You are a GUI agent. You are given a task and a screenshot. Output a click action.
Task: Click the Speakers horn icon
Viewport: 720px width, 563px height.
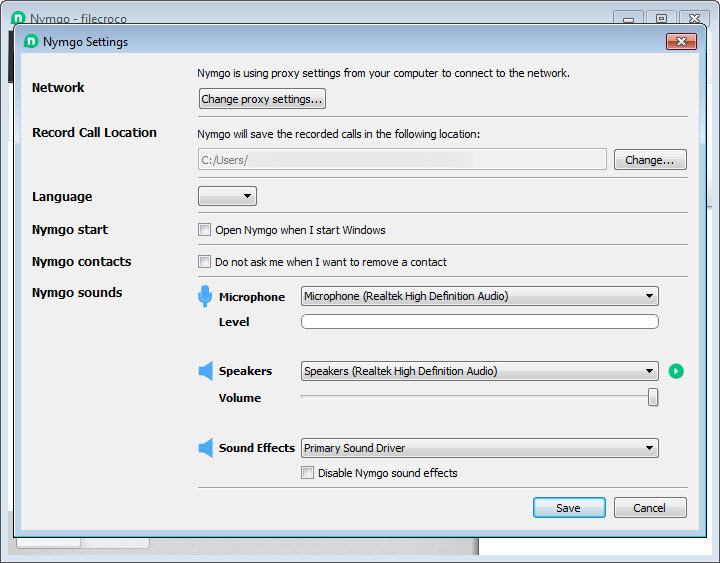tap(206, 371)
